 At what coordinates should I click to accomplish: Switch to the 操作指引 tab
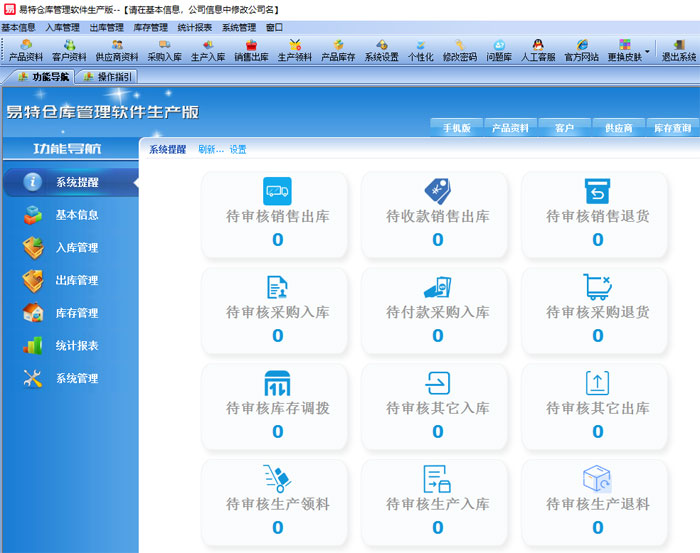click(114, 77)
